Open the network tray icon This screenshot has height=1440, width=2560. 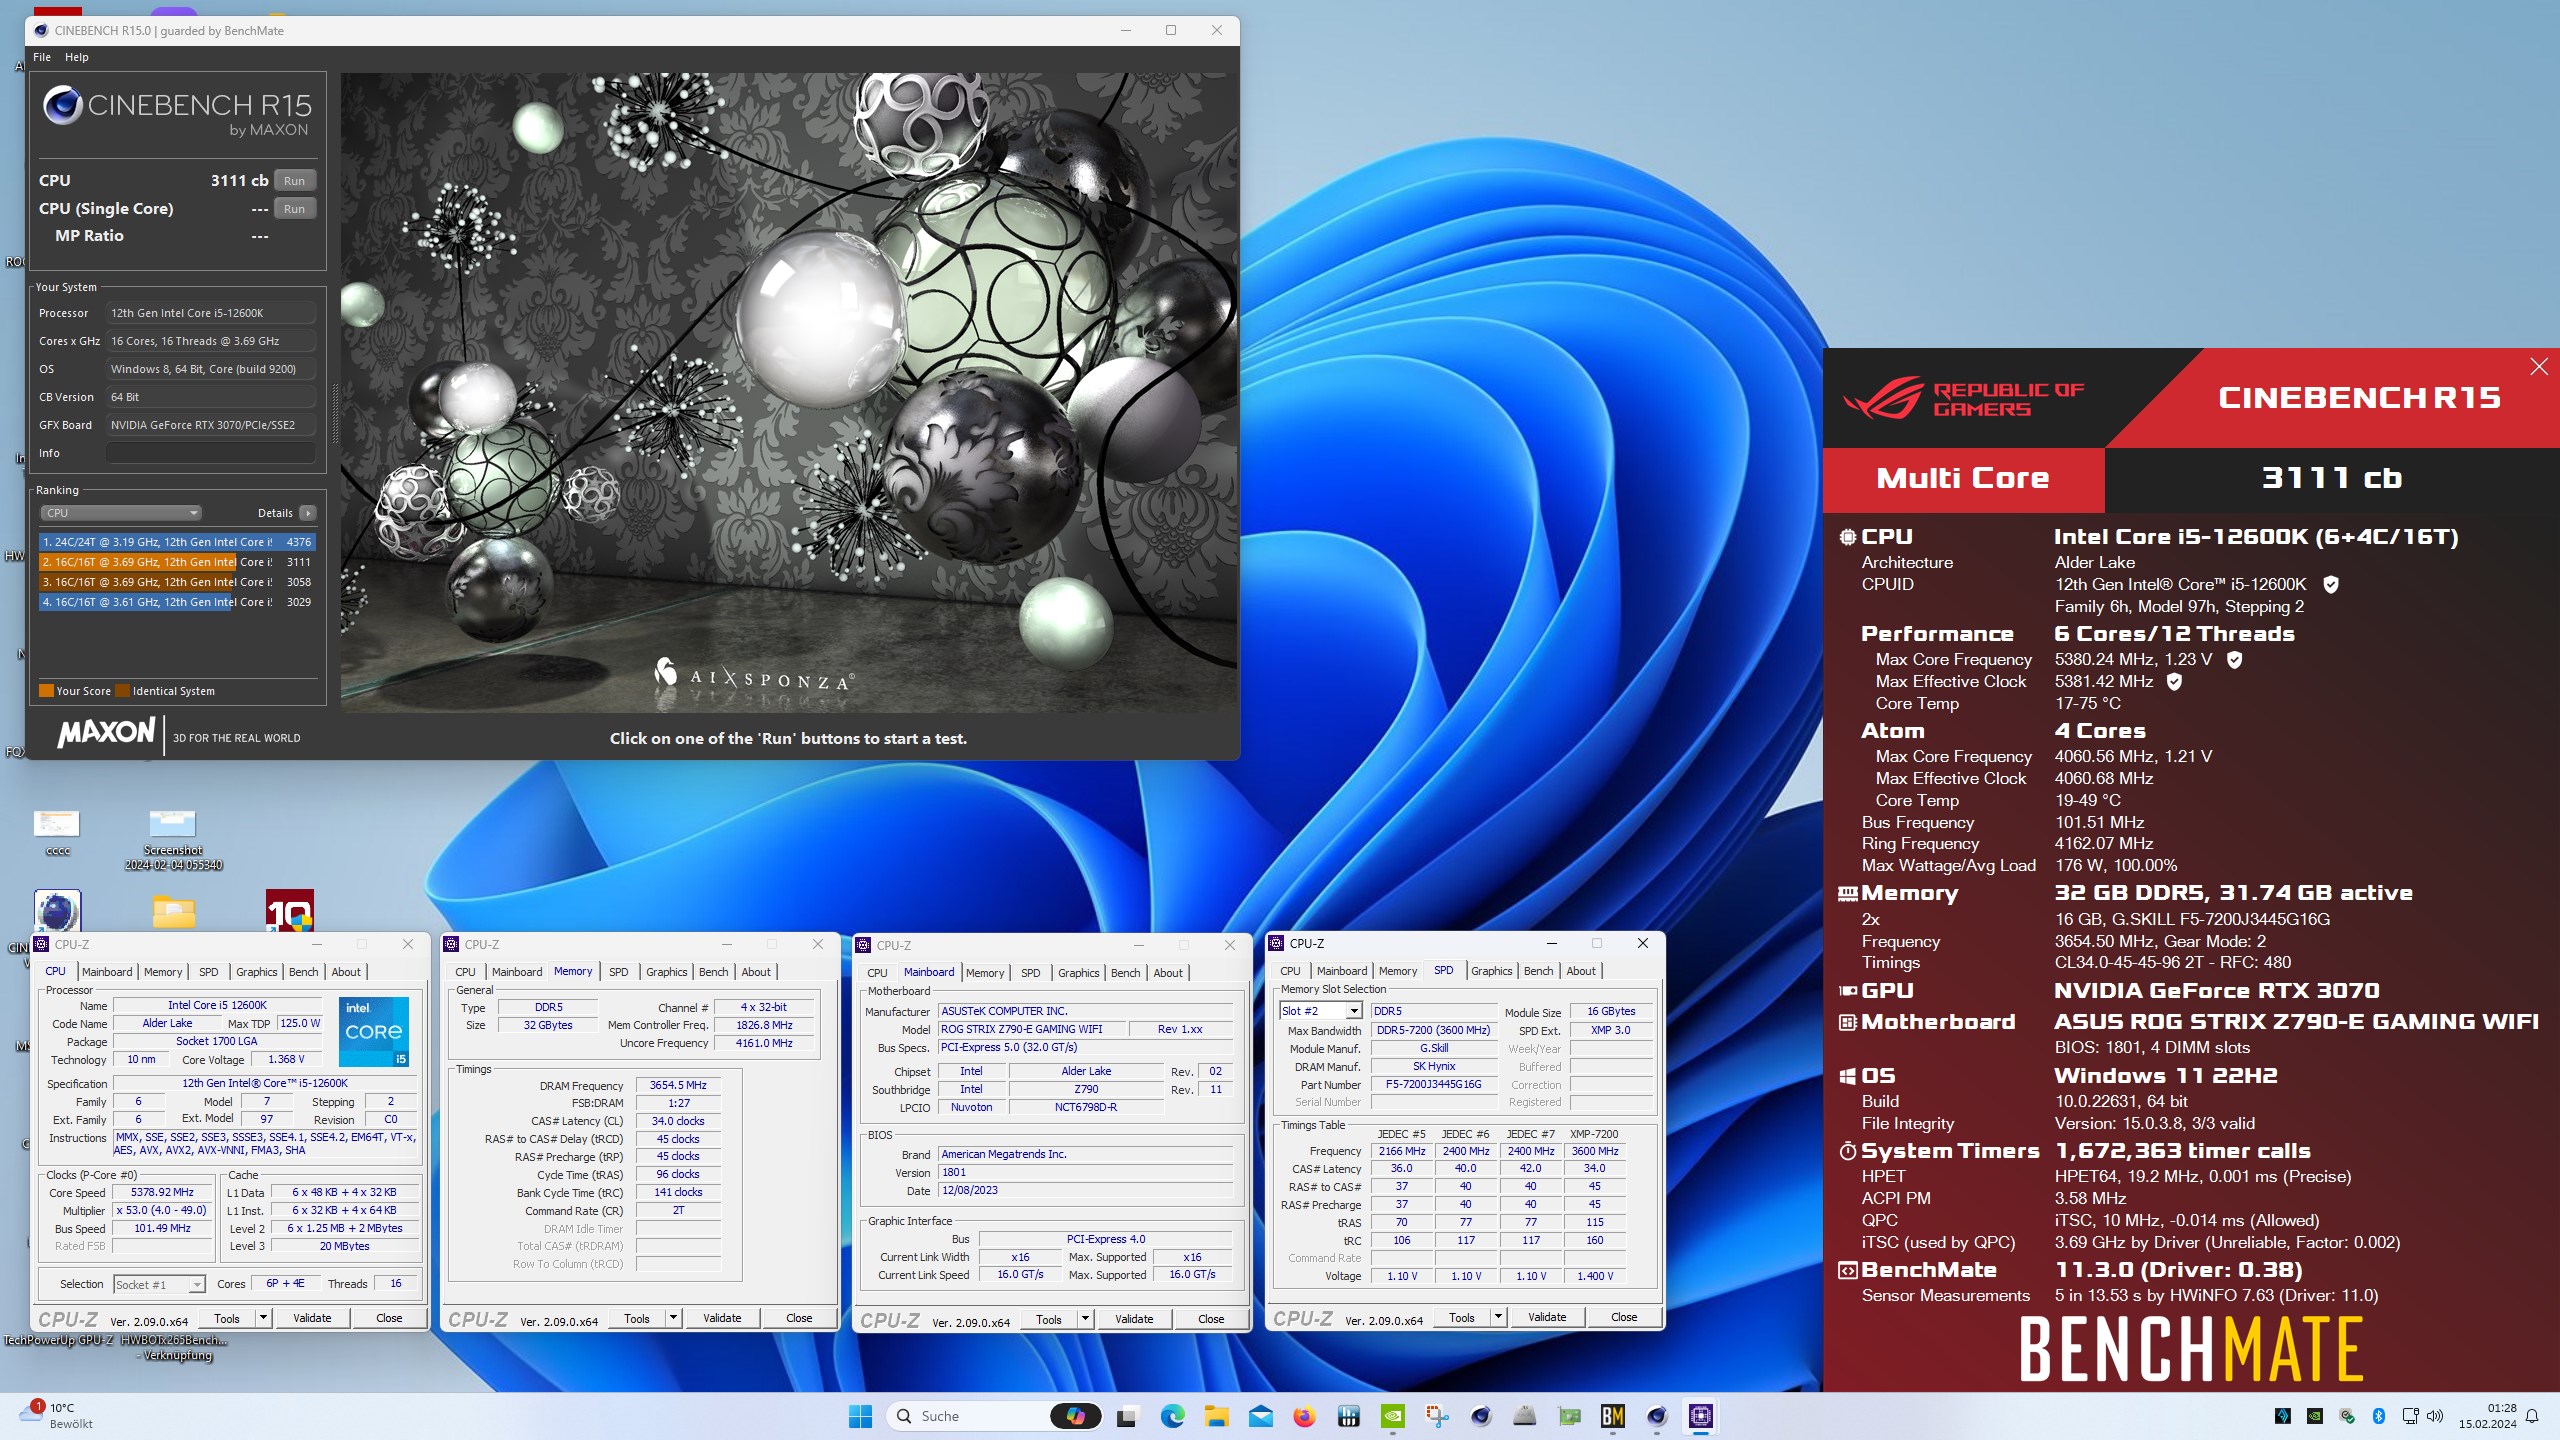pyautogui.click(x=2410, y=1416)
